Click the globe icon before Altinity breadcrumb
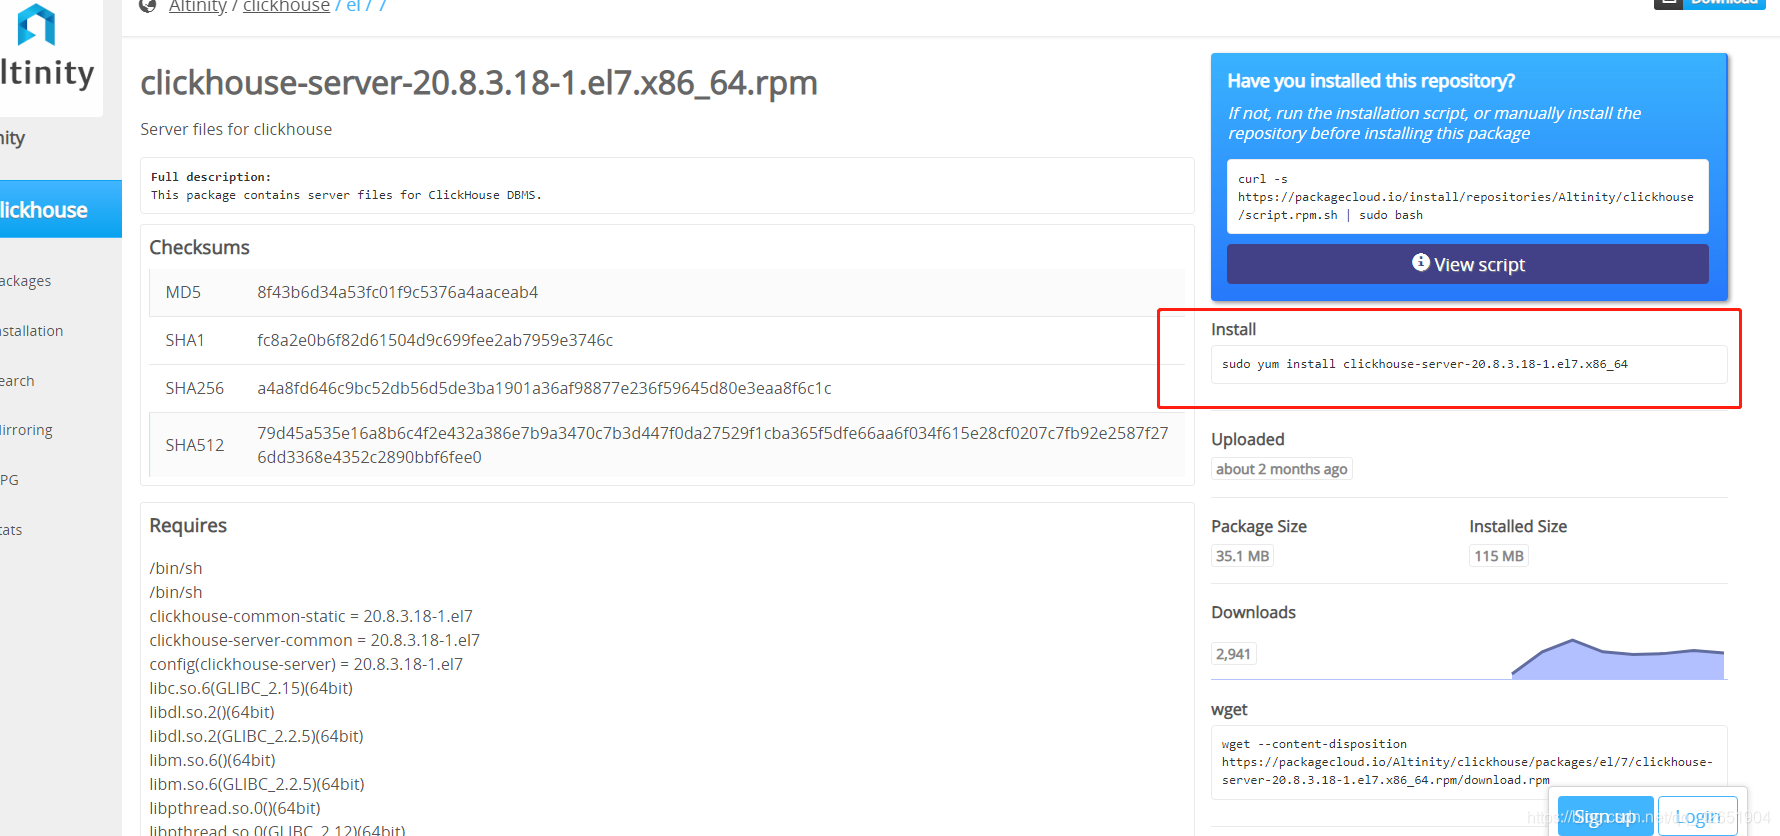 tap(148, 5)
